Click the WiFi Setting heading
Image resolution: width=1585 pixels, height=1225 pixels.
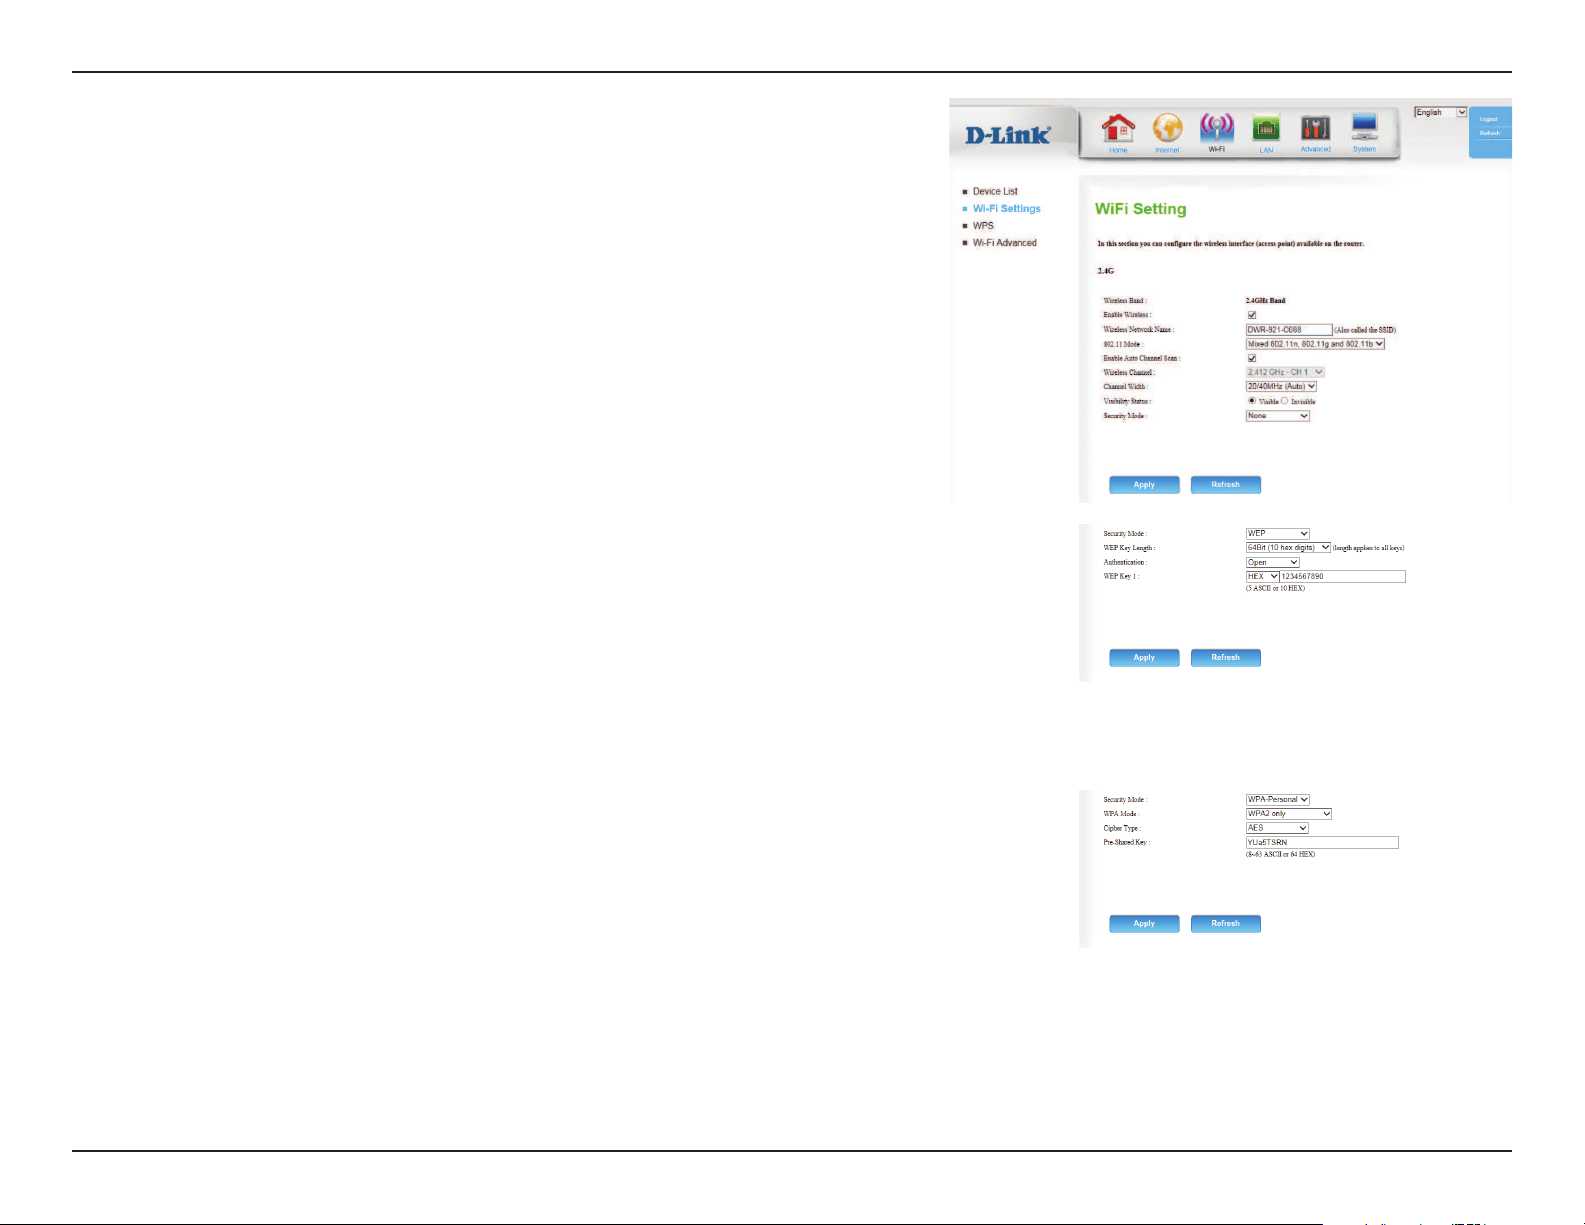[x=1141, y=209]
